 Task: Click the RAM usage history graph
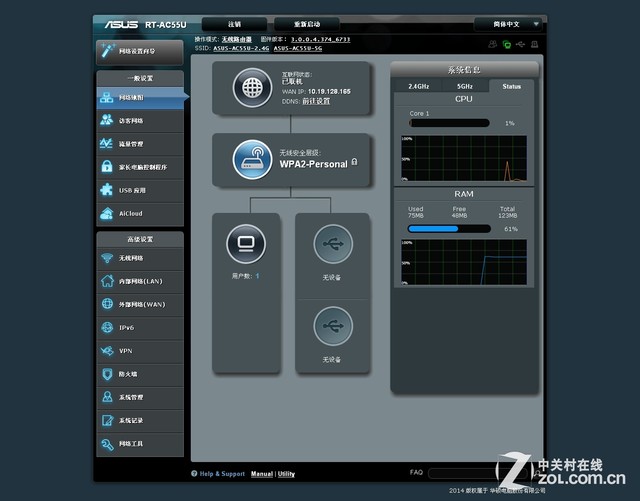pos(464,262)
